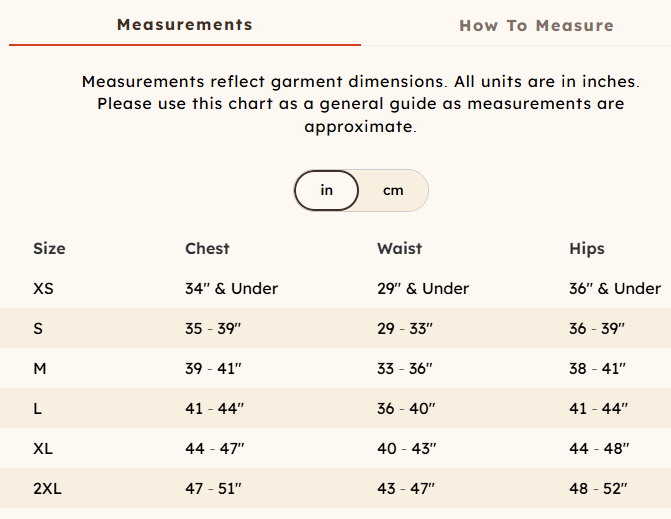Switch units to cm
The height and width of the screenshot is (519, 671).
coord(393,190)
